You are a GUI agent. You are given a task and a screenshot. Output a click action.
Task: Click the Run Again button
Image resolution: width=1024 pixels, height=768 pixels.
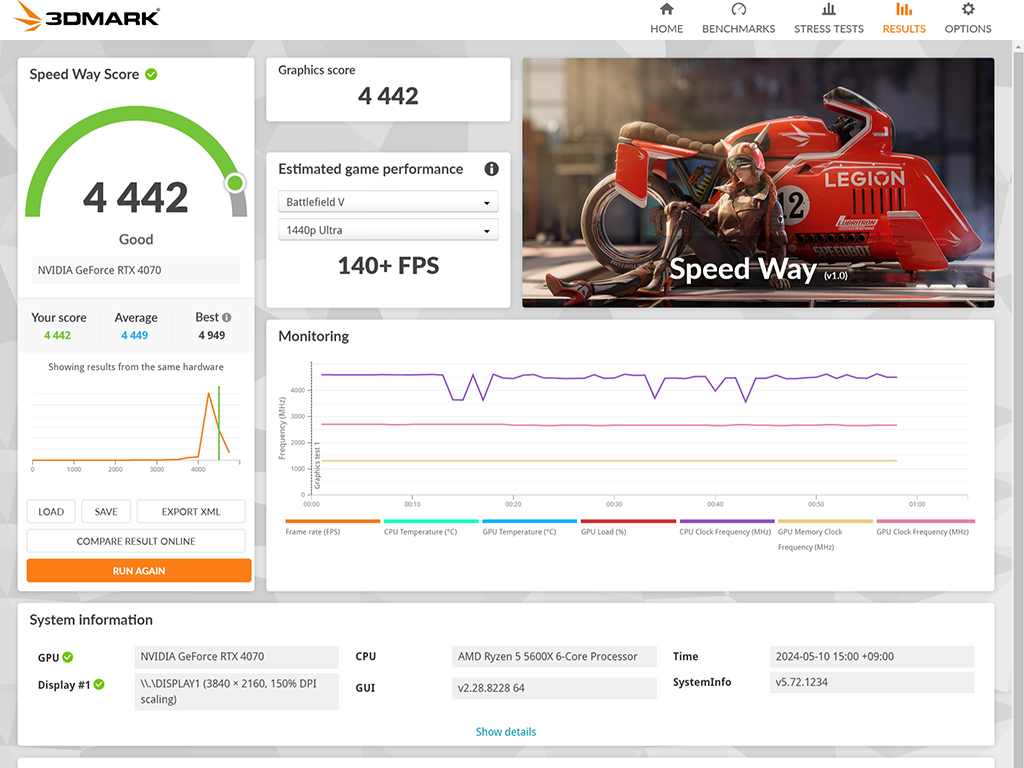click(x=138, y=571)
